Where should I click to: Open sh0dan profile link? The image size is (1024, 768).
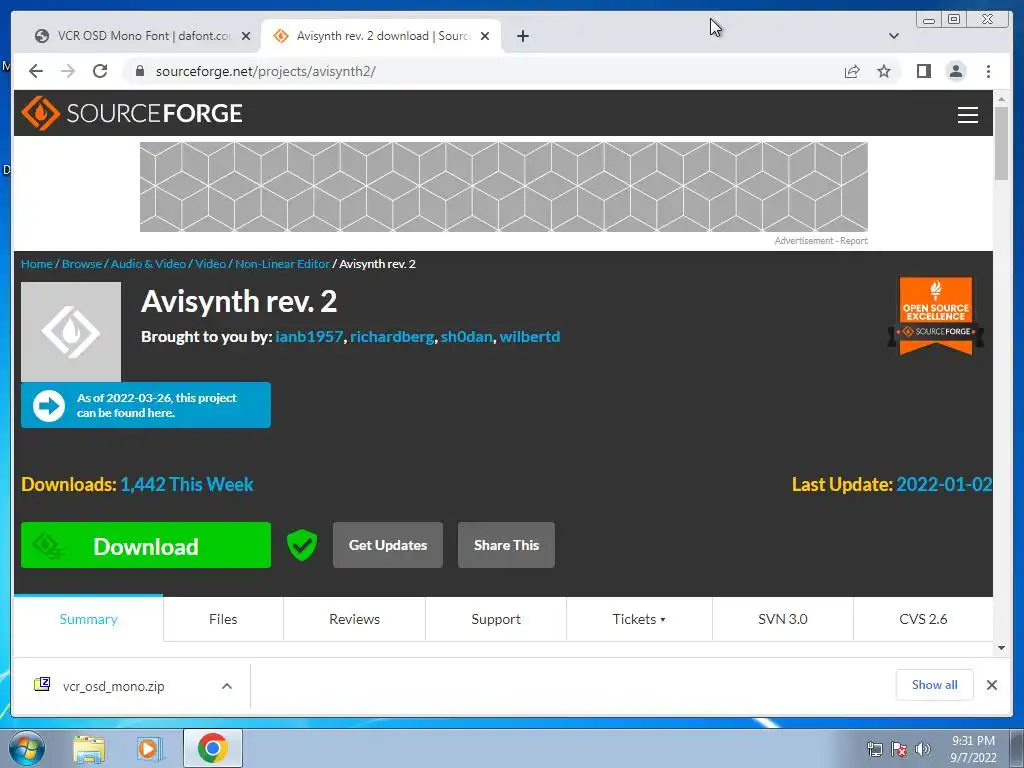point(466,337)
